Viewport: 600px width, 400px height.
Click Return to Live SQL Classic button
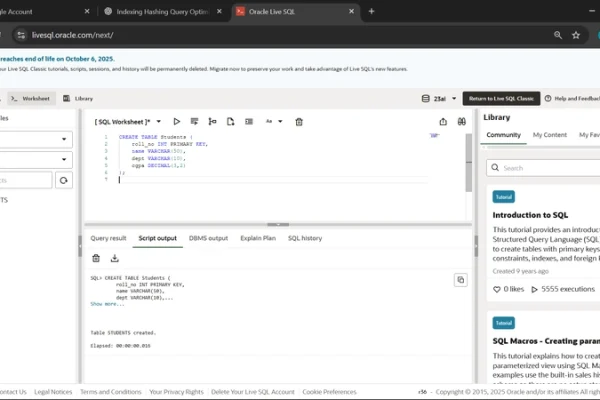click(503, 98)
